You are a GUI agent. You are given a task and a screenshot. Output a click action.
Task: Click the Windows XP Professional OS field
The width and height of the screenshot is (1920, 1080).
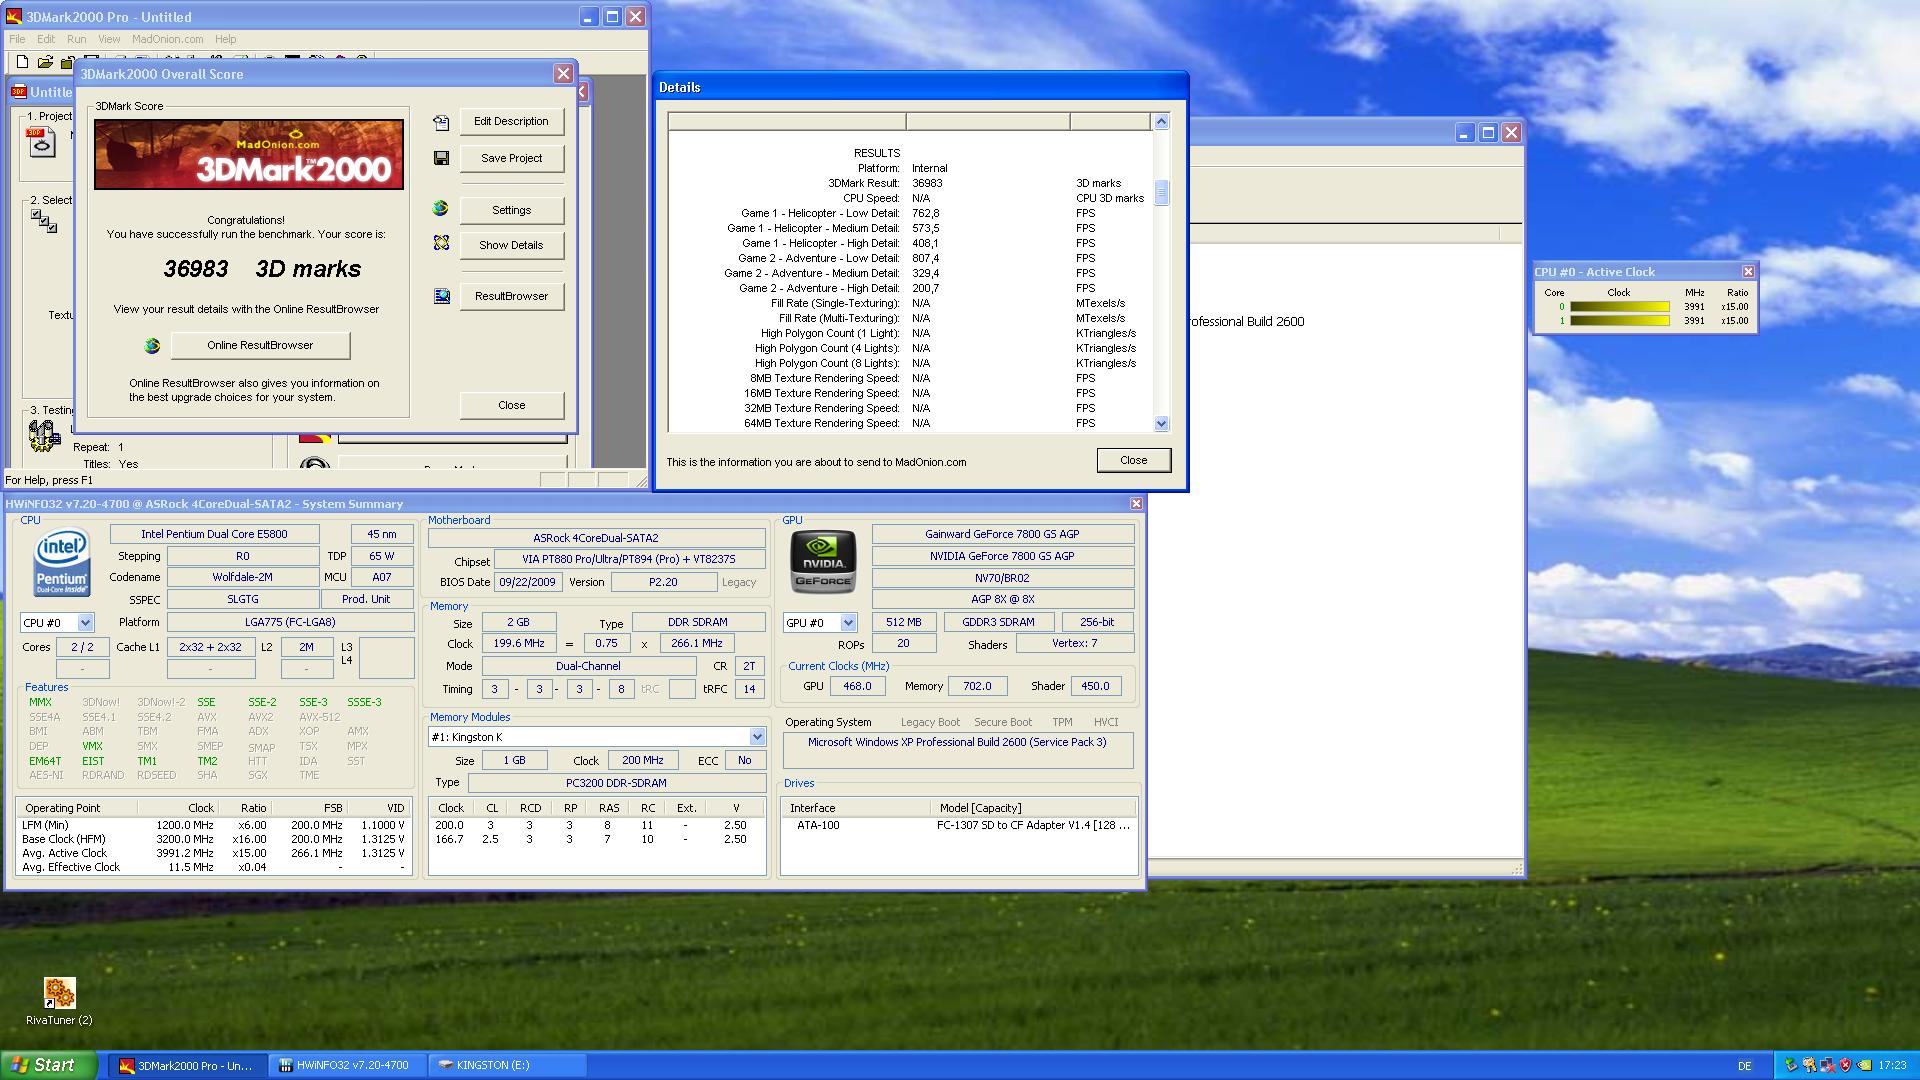tap(957, 750)
